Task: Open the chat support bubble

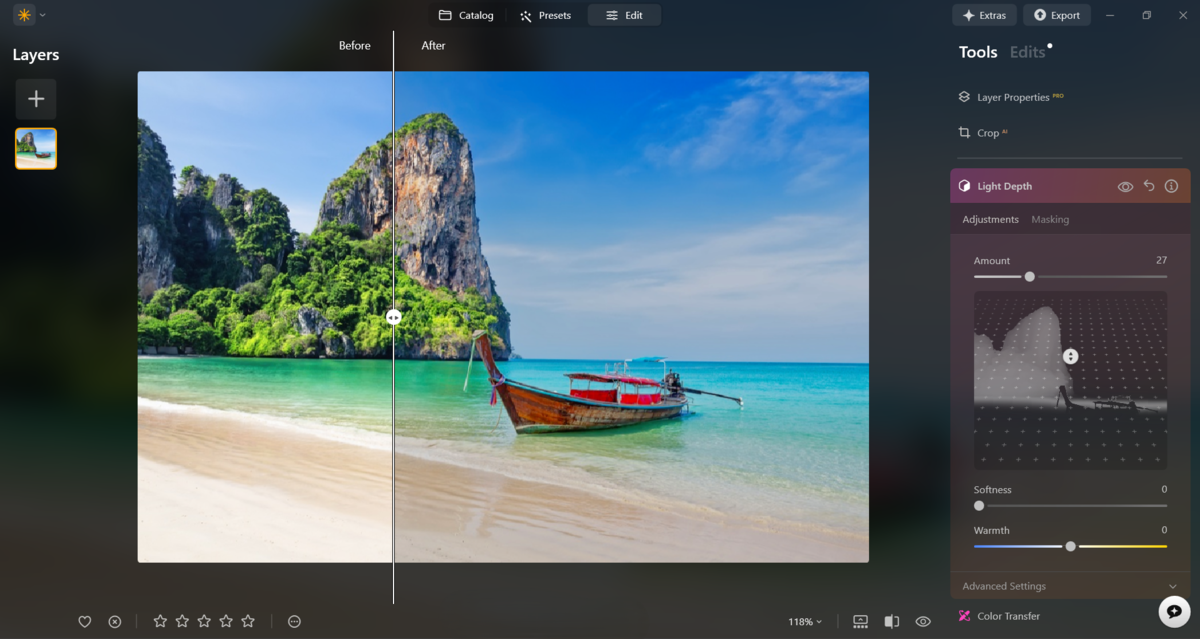Action: pyautogui.click(x=1174, y=611)
